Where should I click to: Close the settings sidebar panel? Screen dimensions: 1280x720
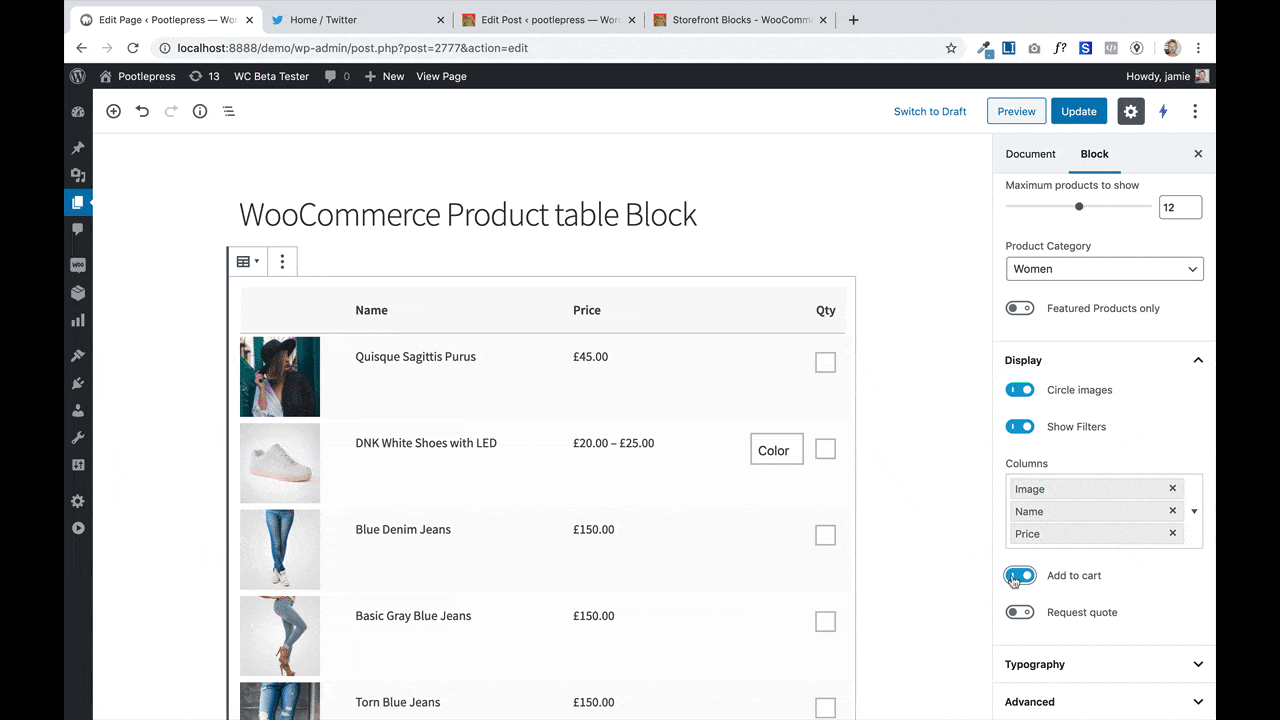[1198, 154]
